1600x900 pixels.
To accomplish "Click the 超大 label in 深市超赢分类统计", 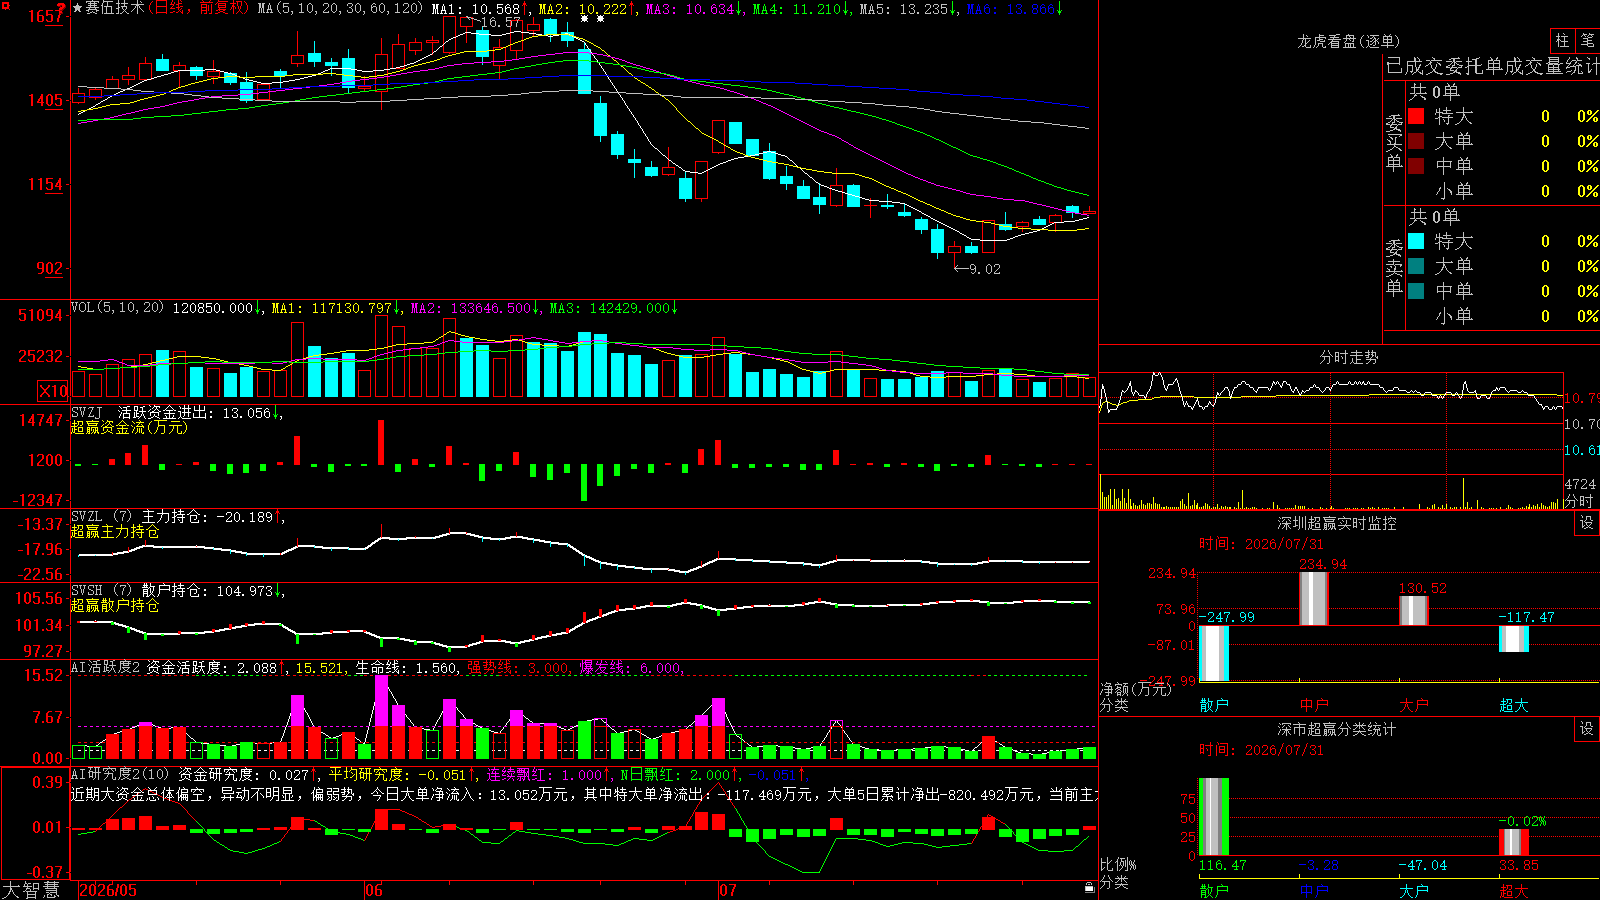I will (1514, 890).
